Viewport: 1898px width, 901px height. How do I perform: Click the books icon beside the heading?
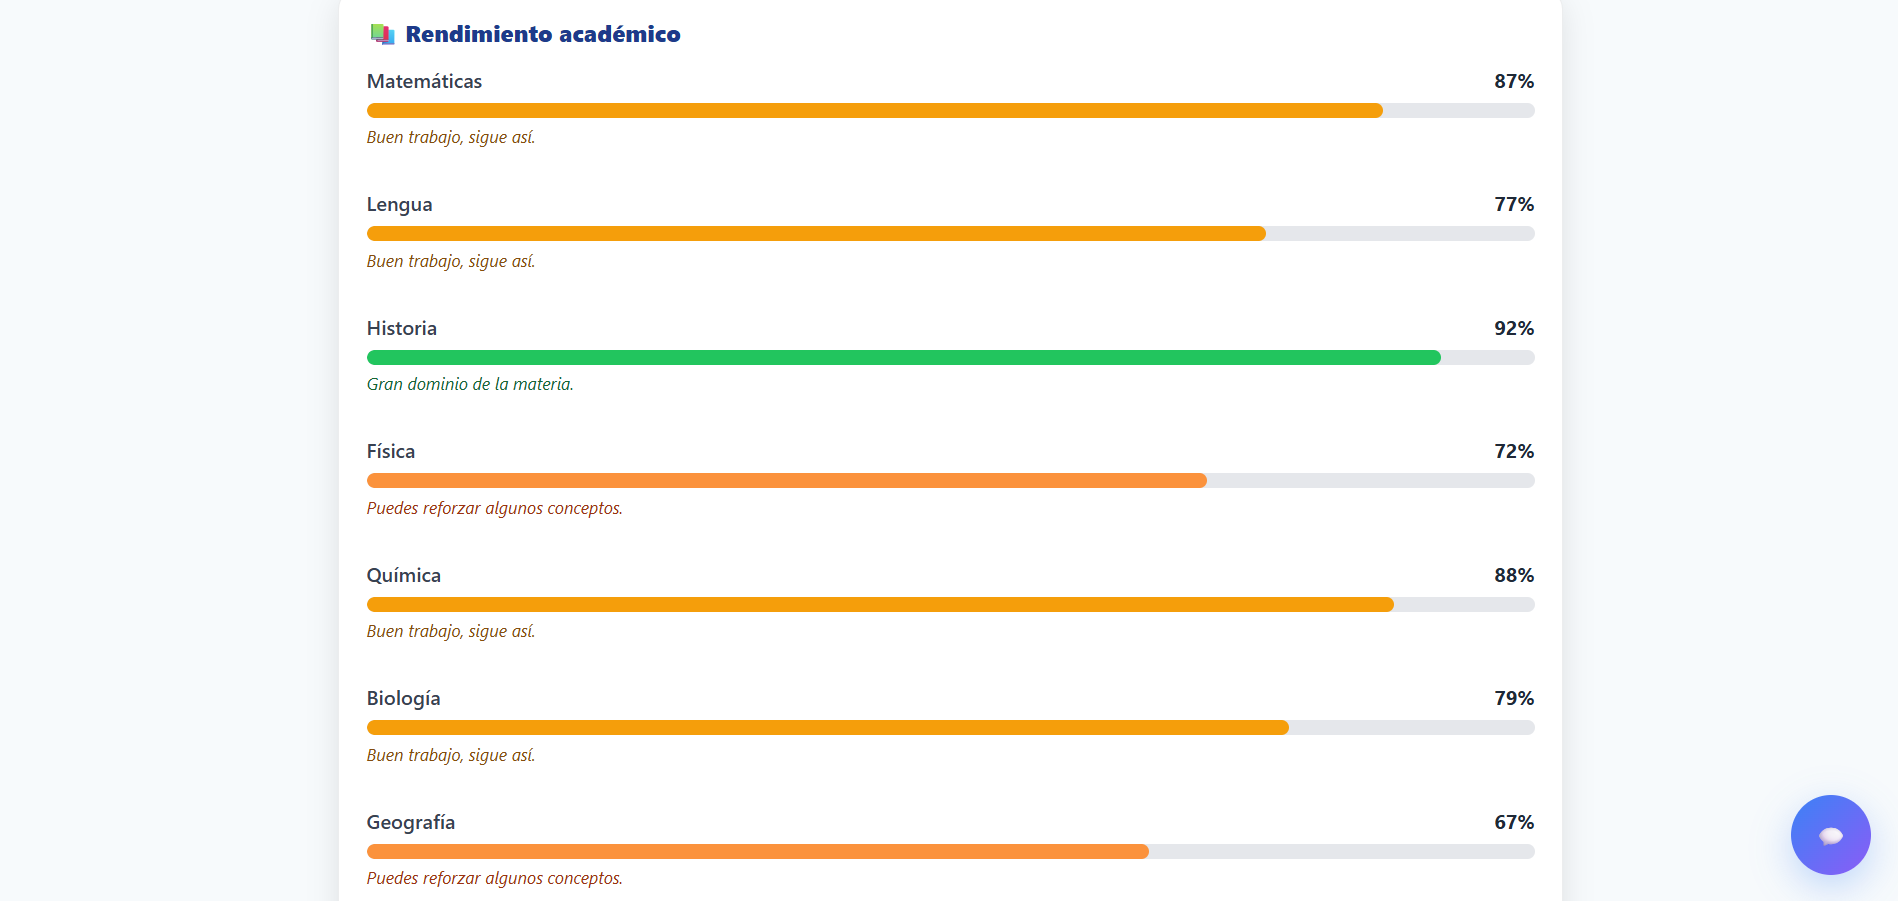[382, 35]
